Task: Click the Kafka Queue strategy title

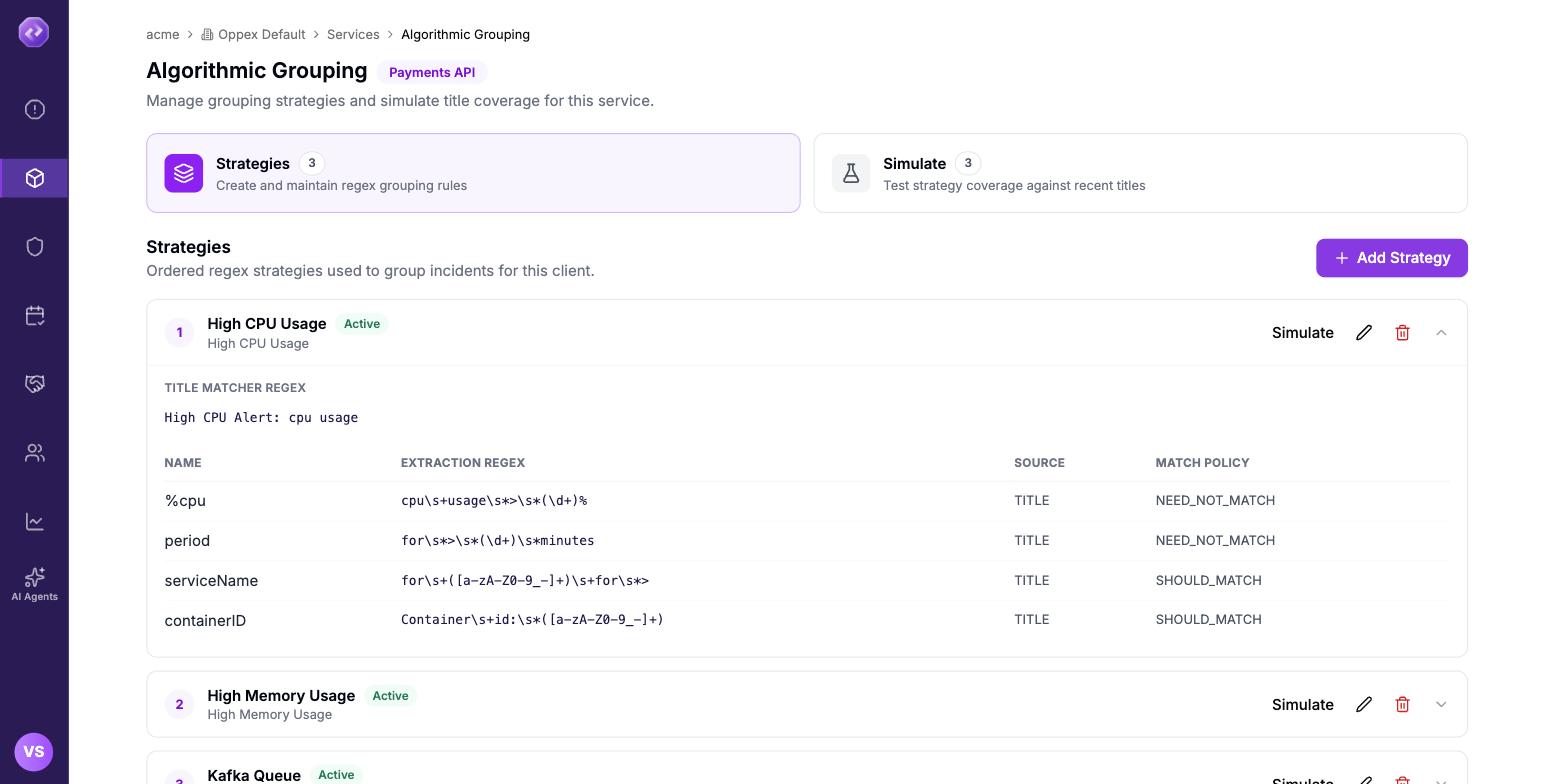Action: (254, 775)
